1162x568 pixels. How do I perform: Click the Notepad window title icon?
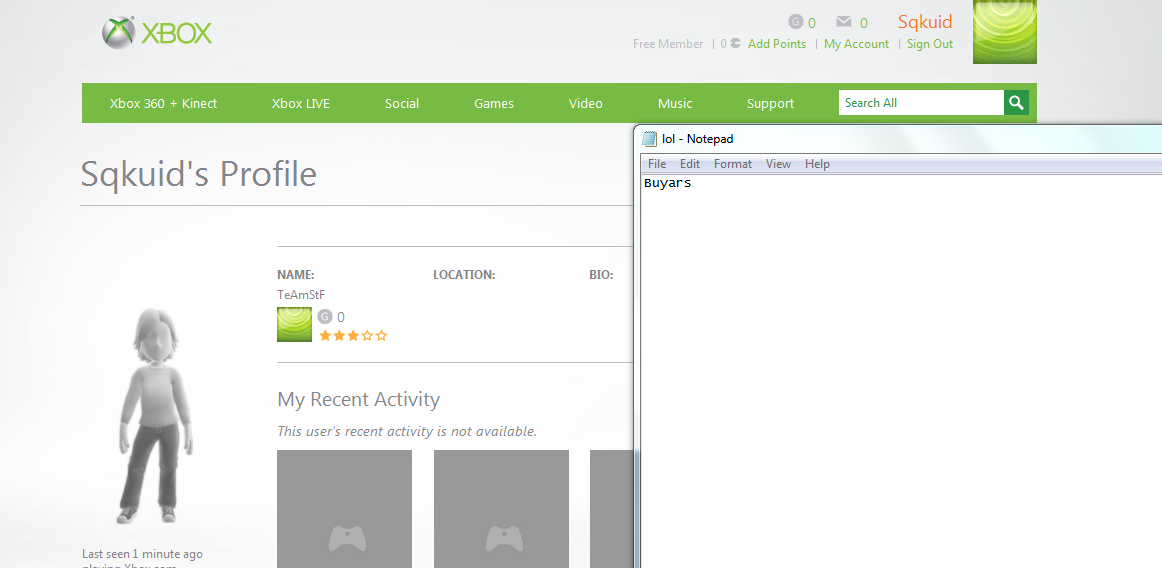pyautogui.click(x=650, y=139)
